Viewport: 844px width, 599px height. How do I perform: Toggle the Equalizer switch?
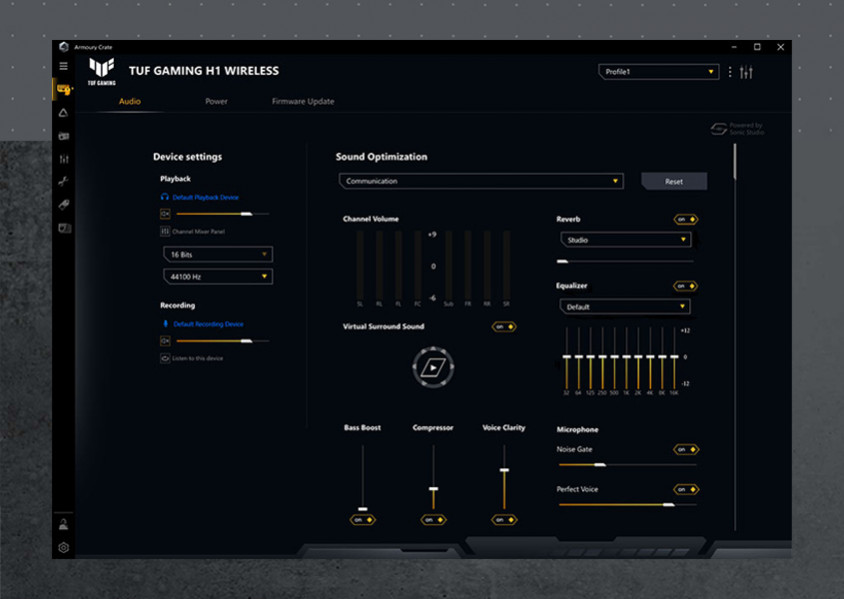point(686,286)
